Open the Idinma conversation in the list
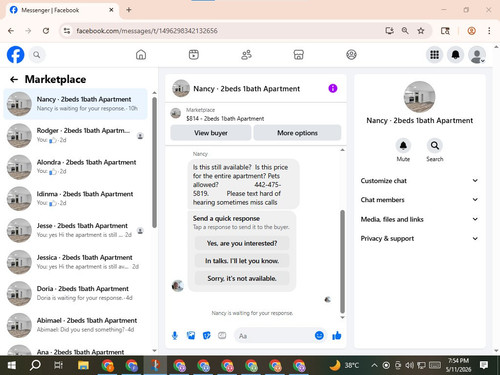Viewport: 500px width, 375px height. coord(75,199)
